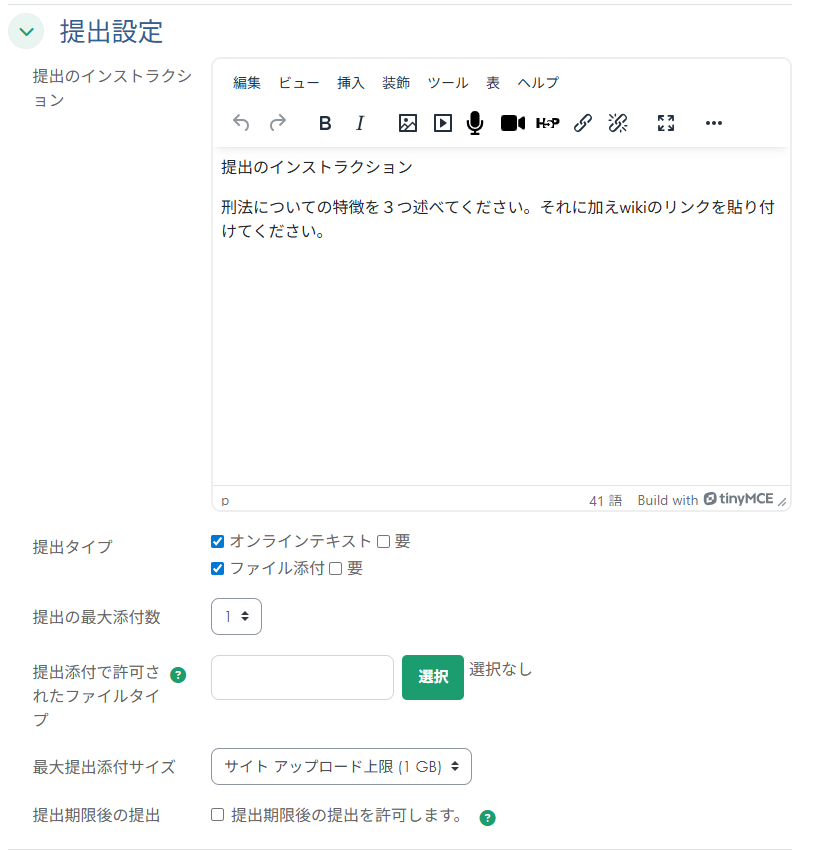Open the insert link tool
825x851 pixels.
pyautogui.click(x=583, y=123)
